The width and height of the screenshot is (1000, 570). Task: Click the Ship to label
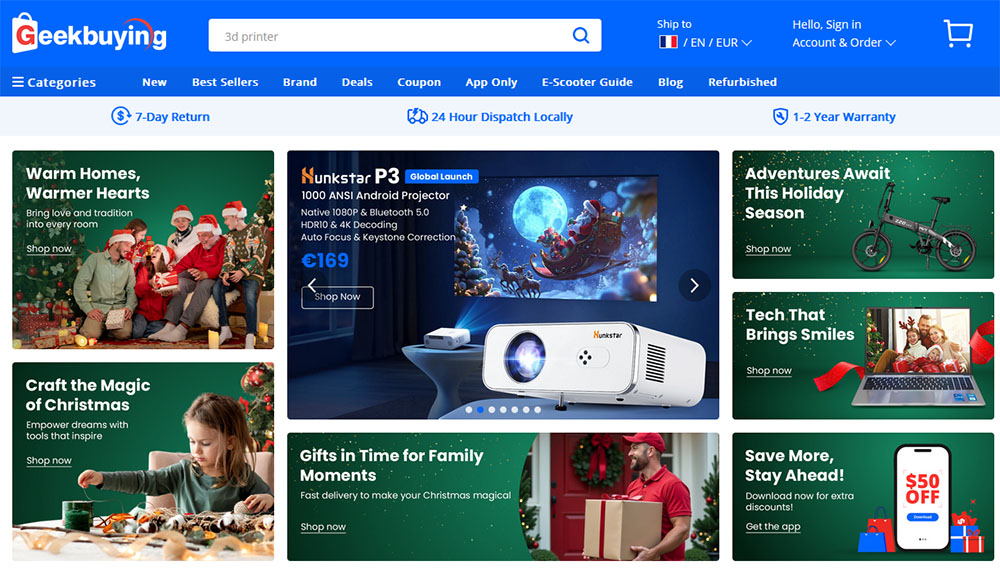(674, 24)
